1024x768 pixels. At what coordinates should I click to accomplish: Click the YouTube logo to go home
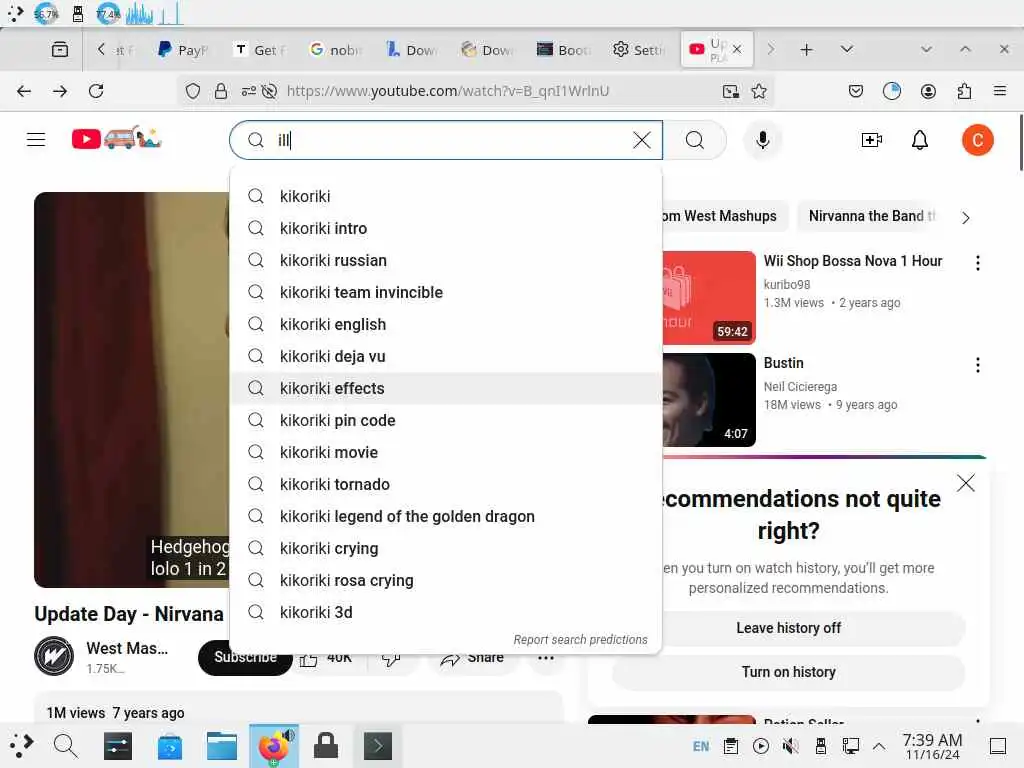pos(116,138)
